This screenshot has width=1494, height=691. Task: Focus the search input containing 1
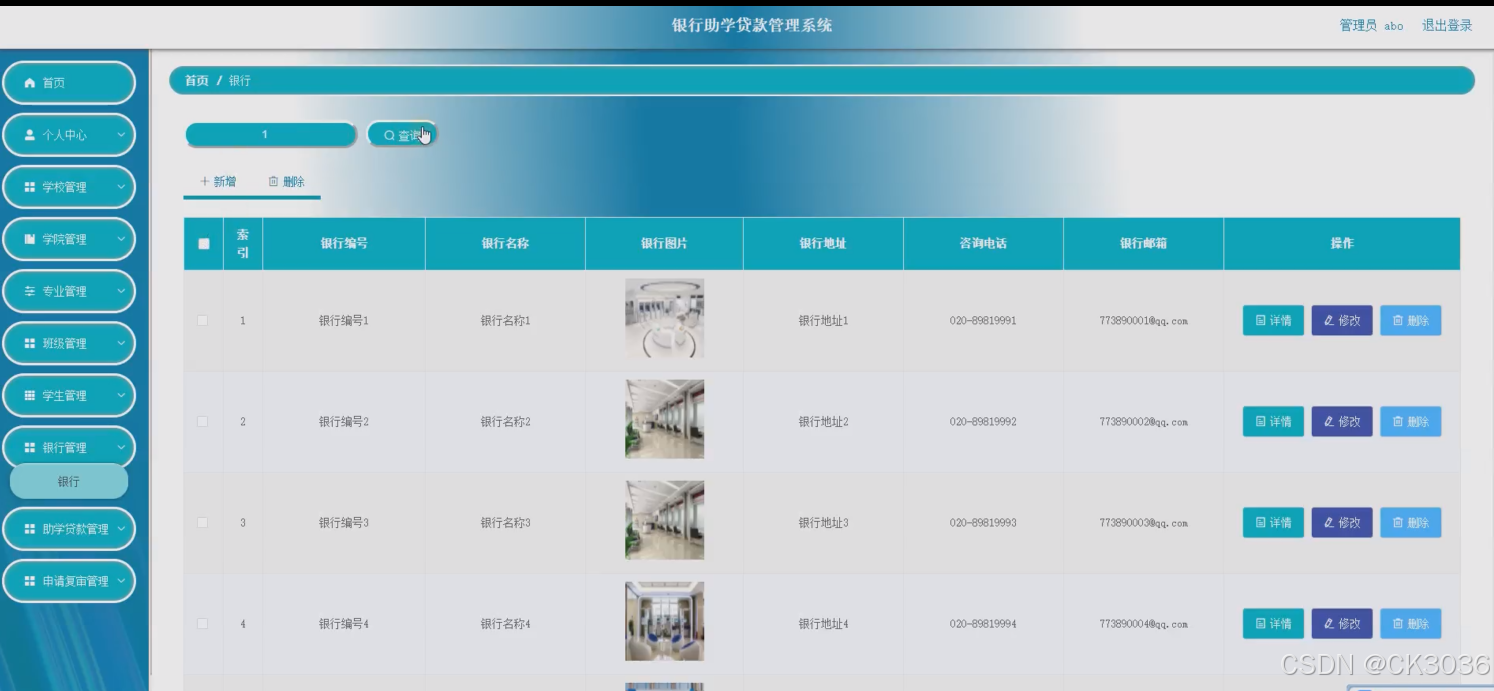coord(271,134)
